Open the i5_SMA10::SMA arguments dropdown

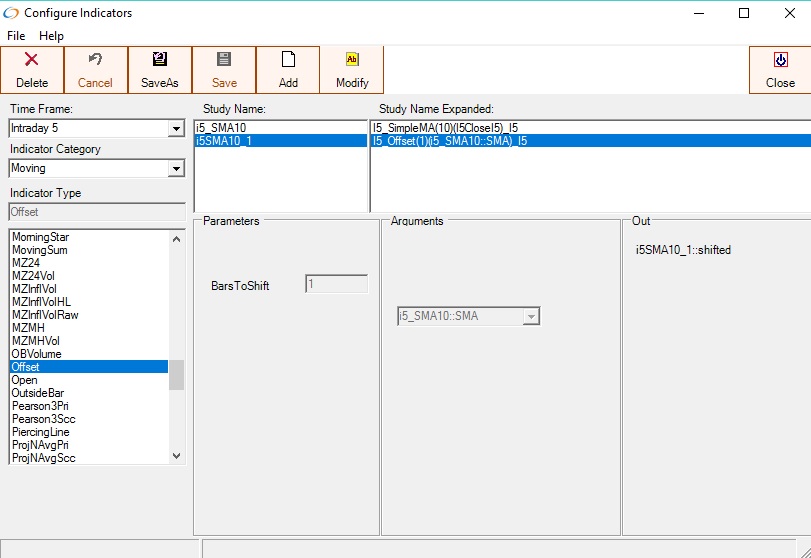point(531,317)
